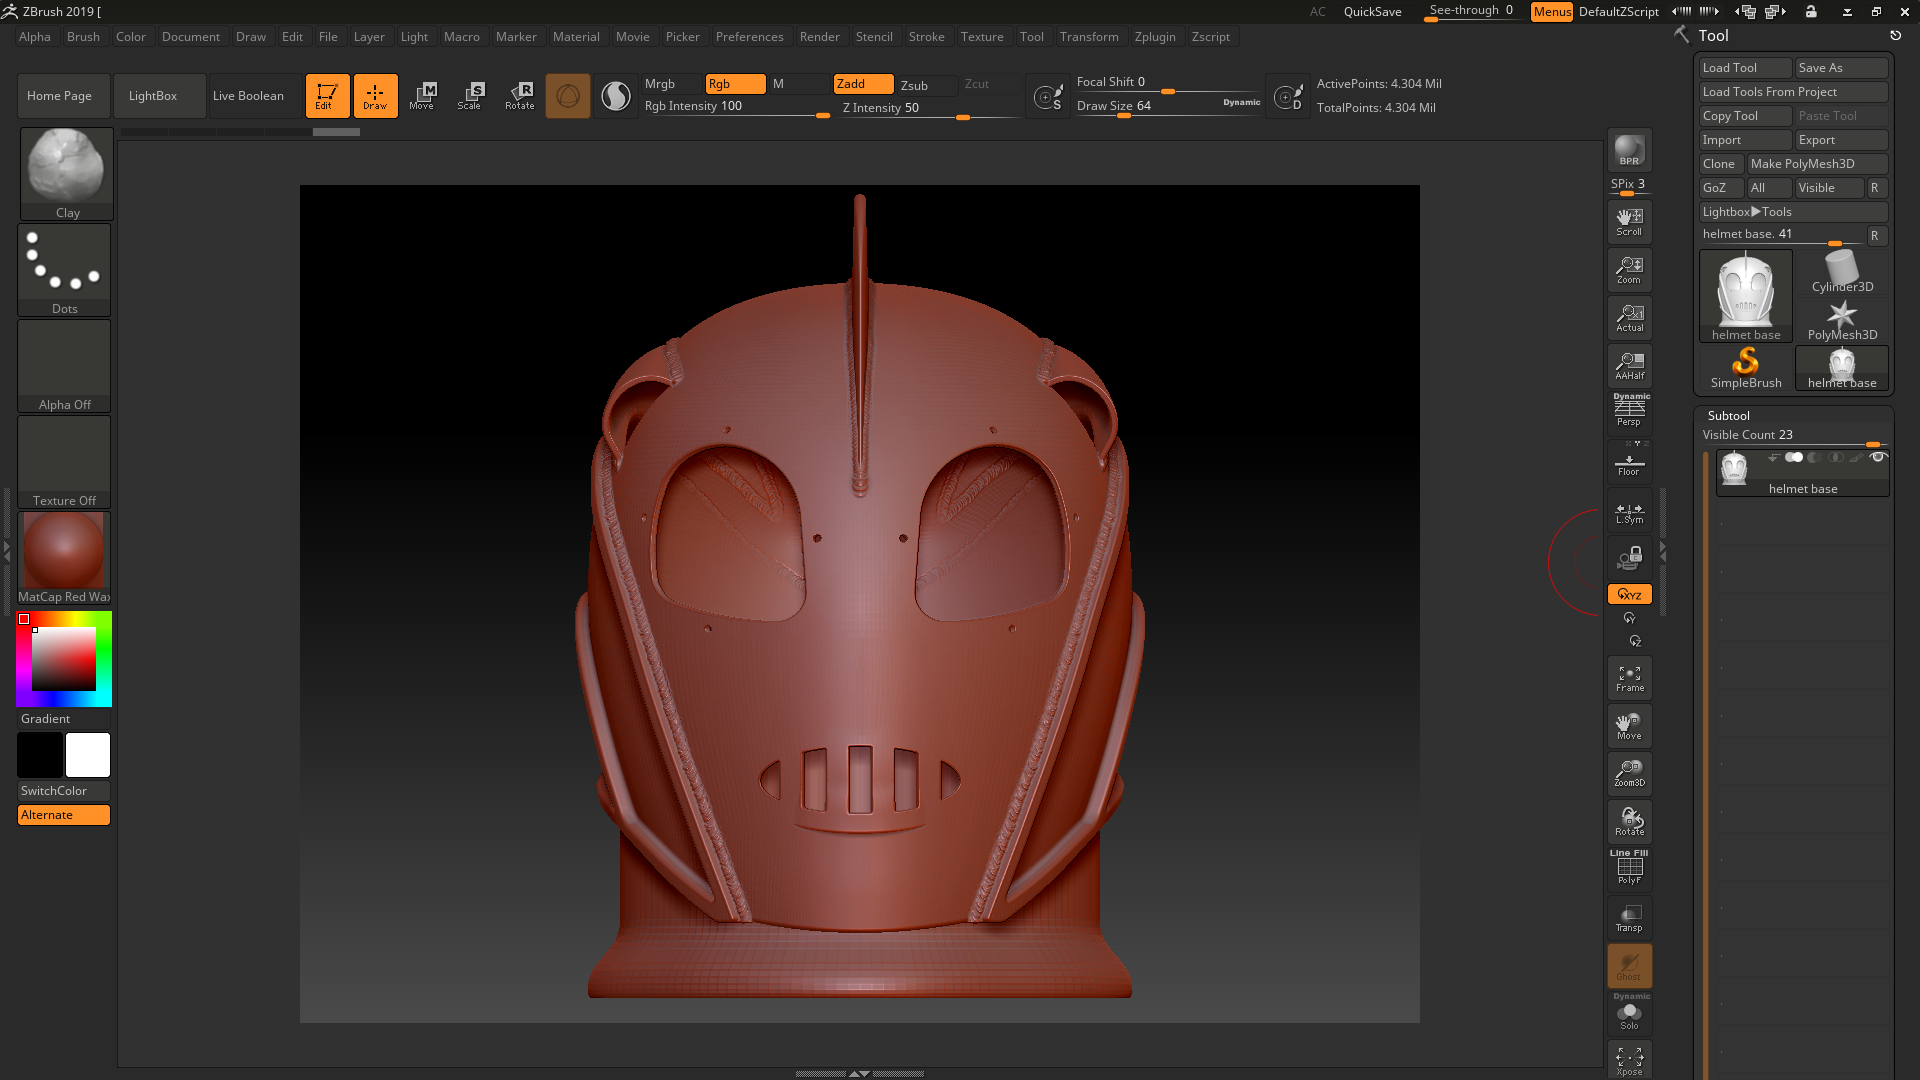Image resolution: width=1920 pixels, height=1080 pixels.
Task: Toggle XYZ rotation mode
Action: [x=1629, y=594]
